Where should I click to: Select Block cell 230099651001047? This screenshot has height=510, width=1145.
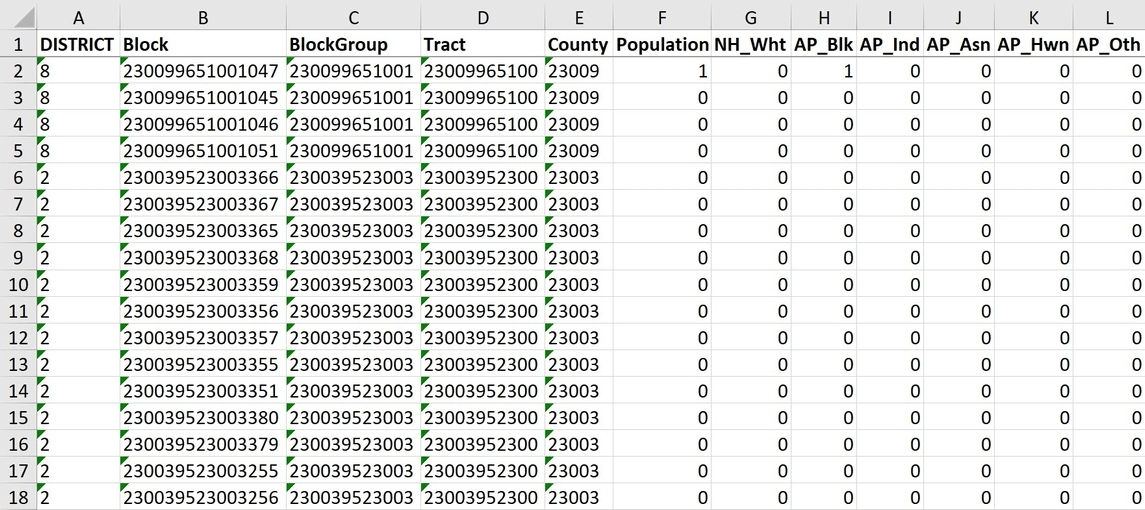pyautogui.click(x=202, y=71)
